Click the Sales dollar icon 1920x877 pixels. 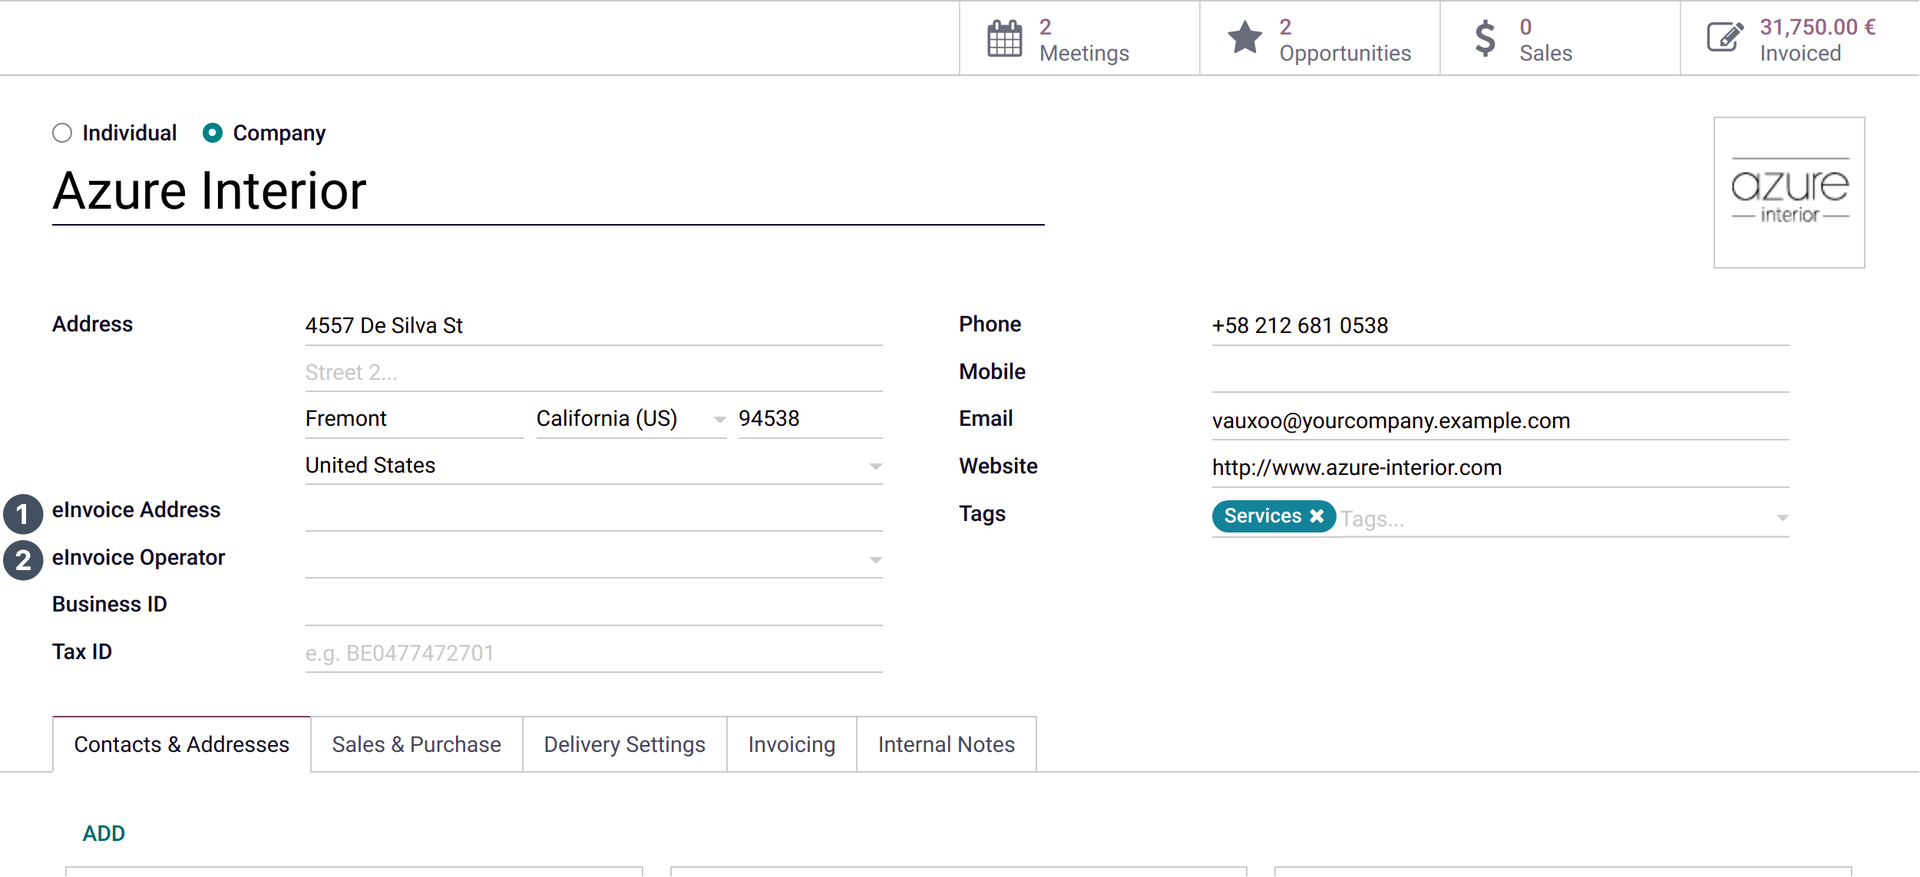click(x=1485, y=38)
